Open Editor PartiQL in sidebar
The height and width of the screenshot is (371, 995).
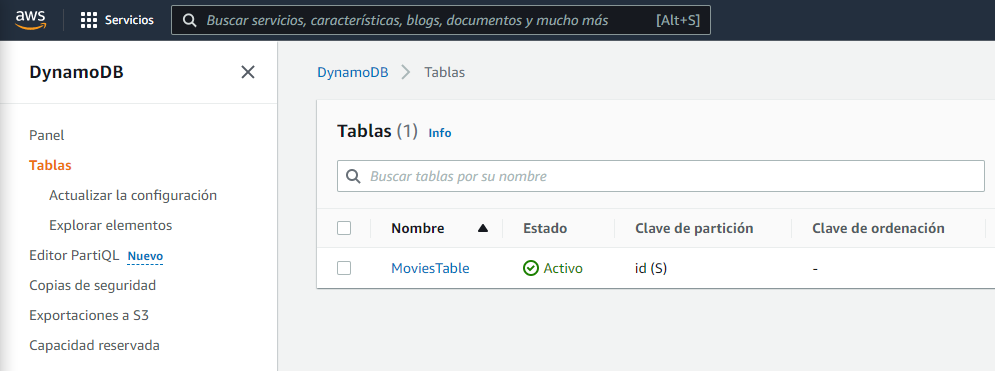74,256
